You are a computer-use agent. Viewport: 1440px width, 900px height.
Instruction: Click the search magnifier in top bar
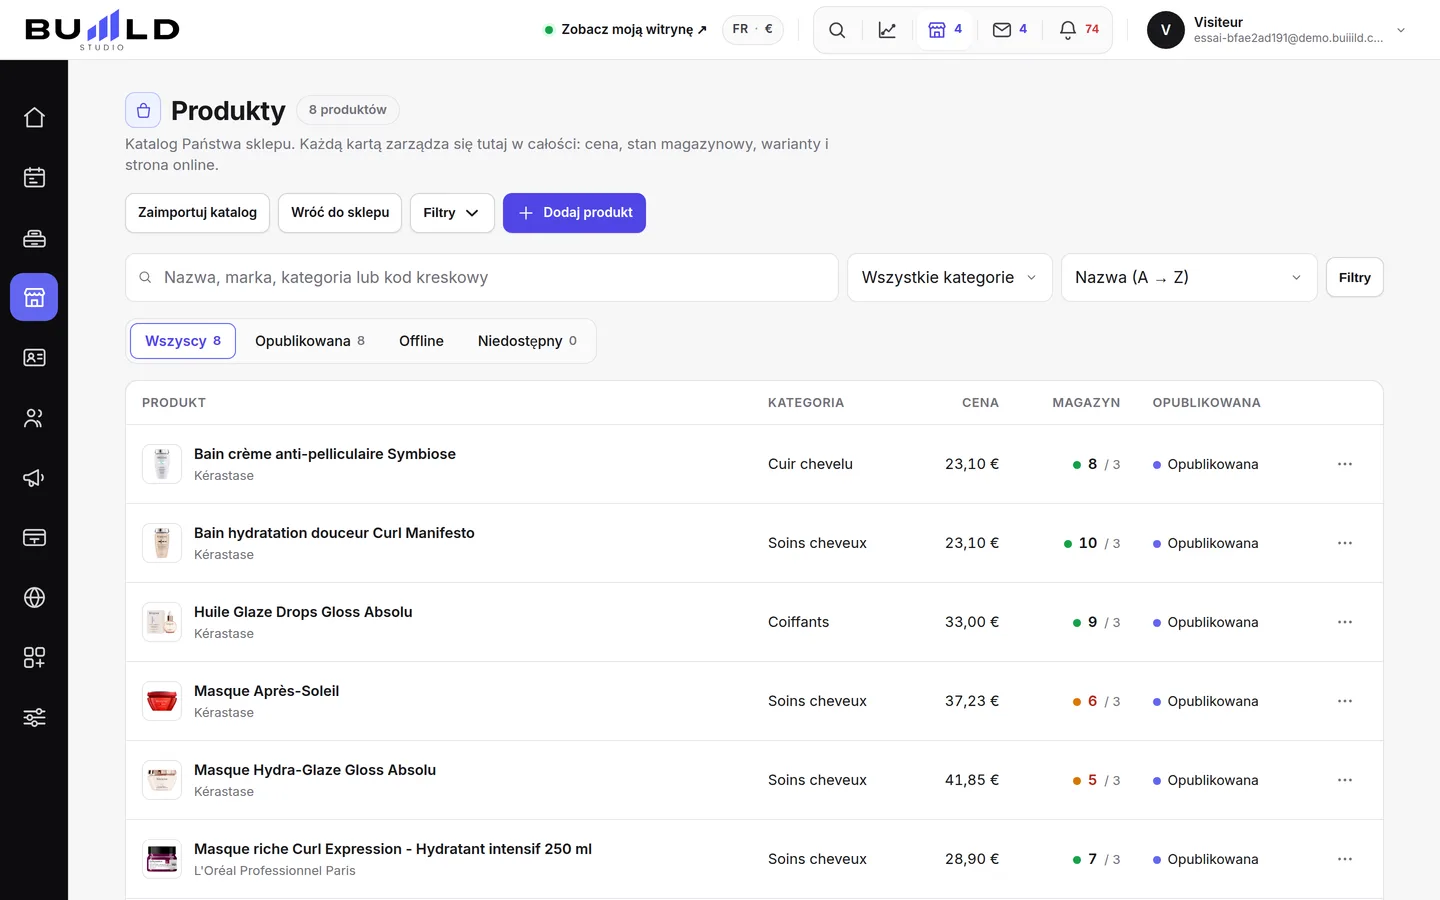point(837,30)
